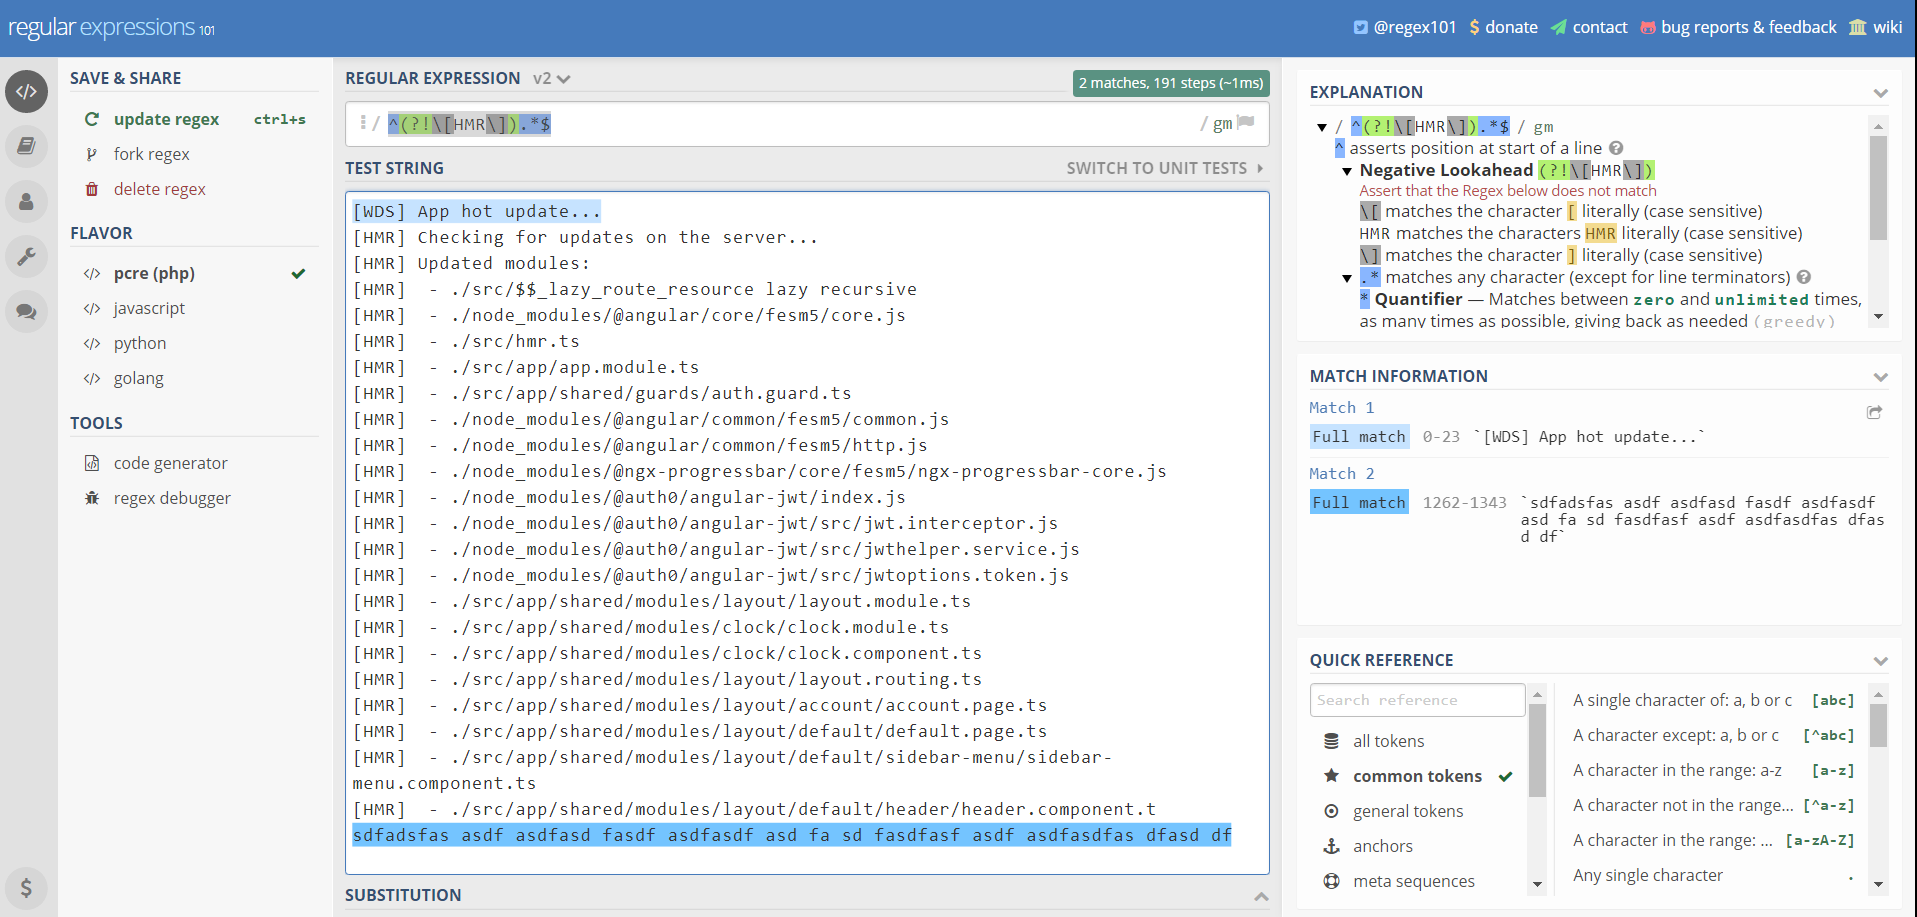Click the meta sequences icon

click(1331, 881)
